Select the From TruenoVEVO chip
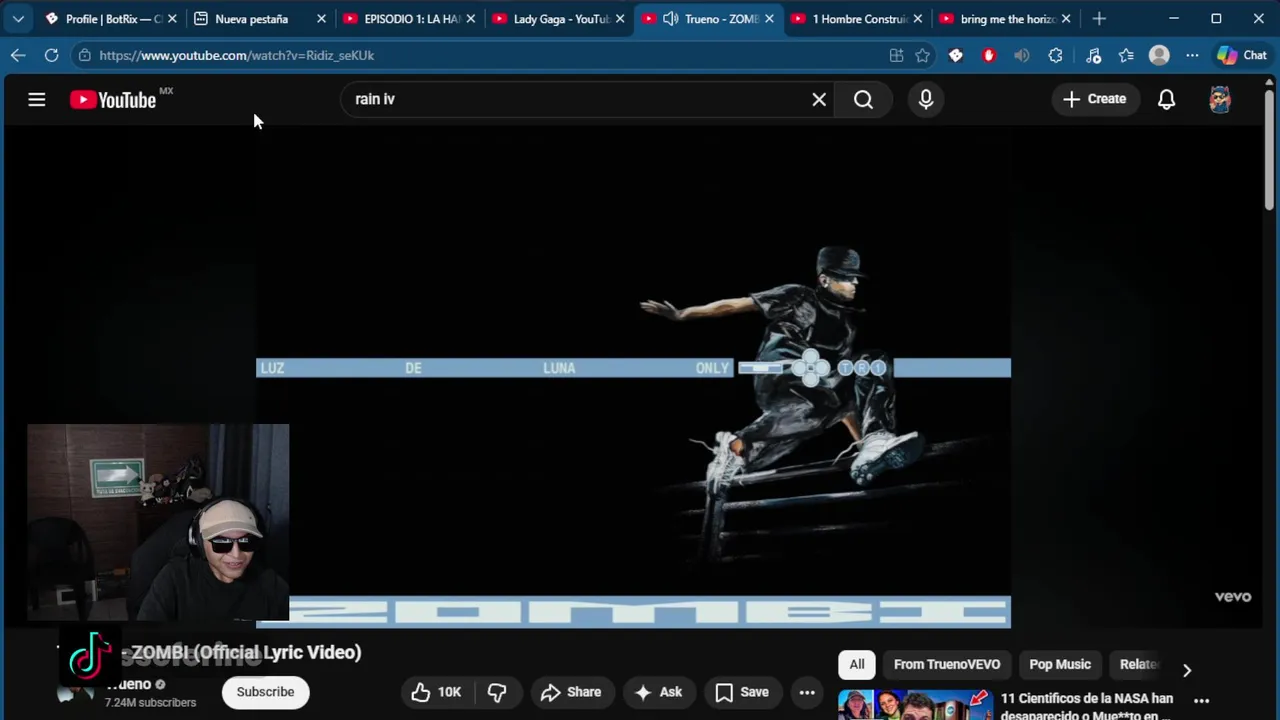The height and width of the screenshot is (720, 1280). tap(947, 664)
